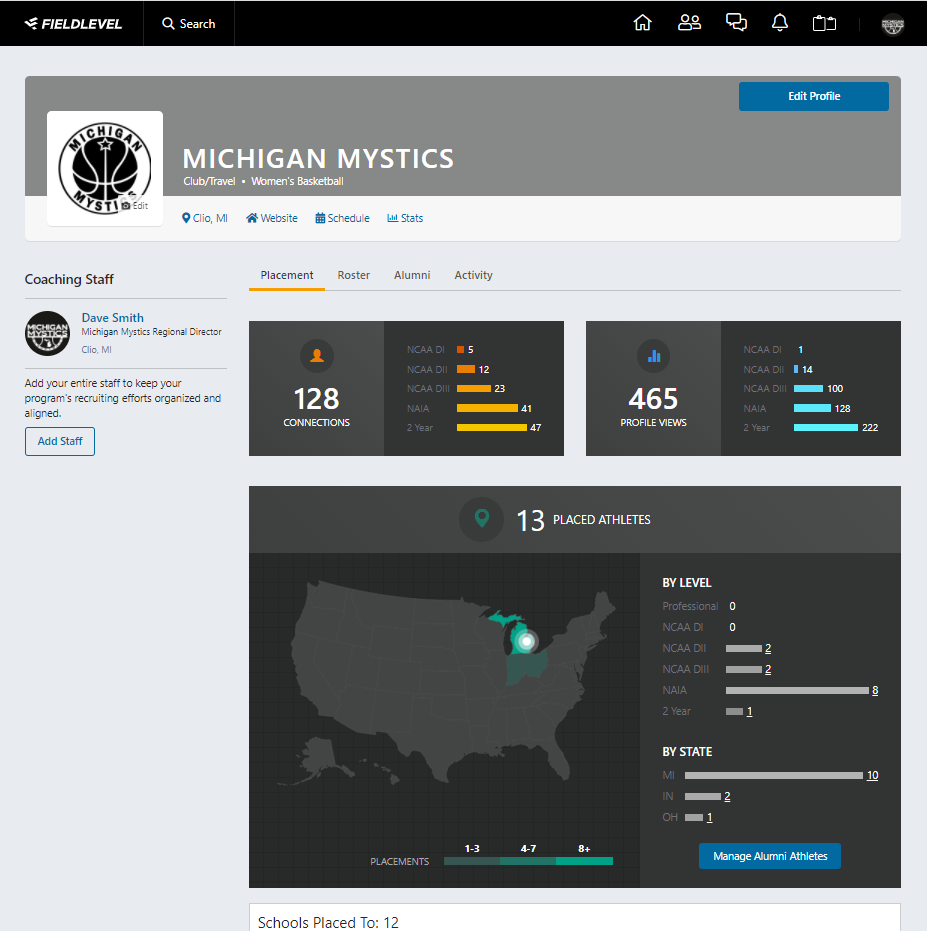The width and height of the screenshot is (927, 931).
Task: Switch to the Roster tab
Action: [x=353, y=276]
